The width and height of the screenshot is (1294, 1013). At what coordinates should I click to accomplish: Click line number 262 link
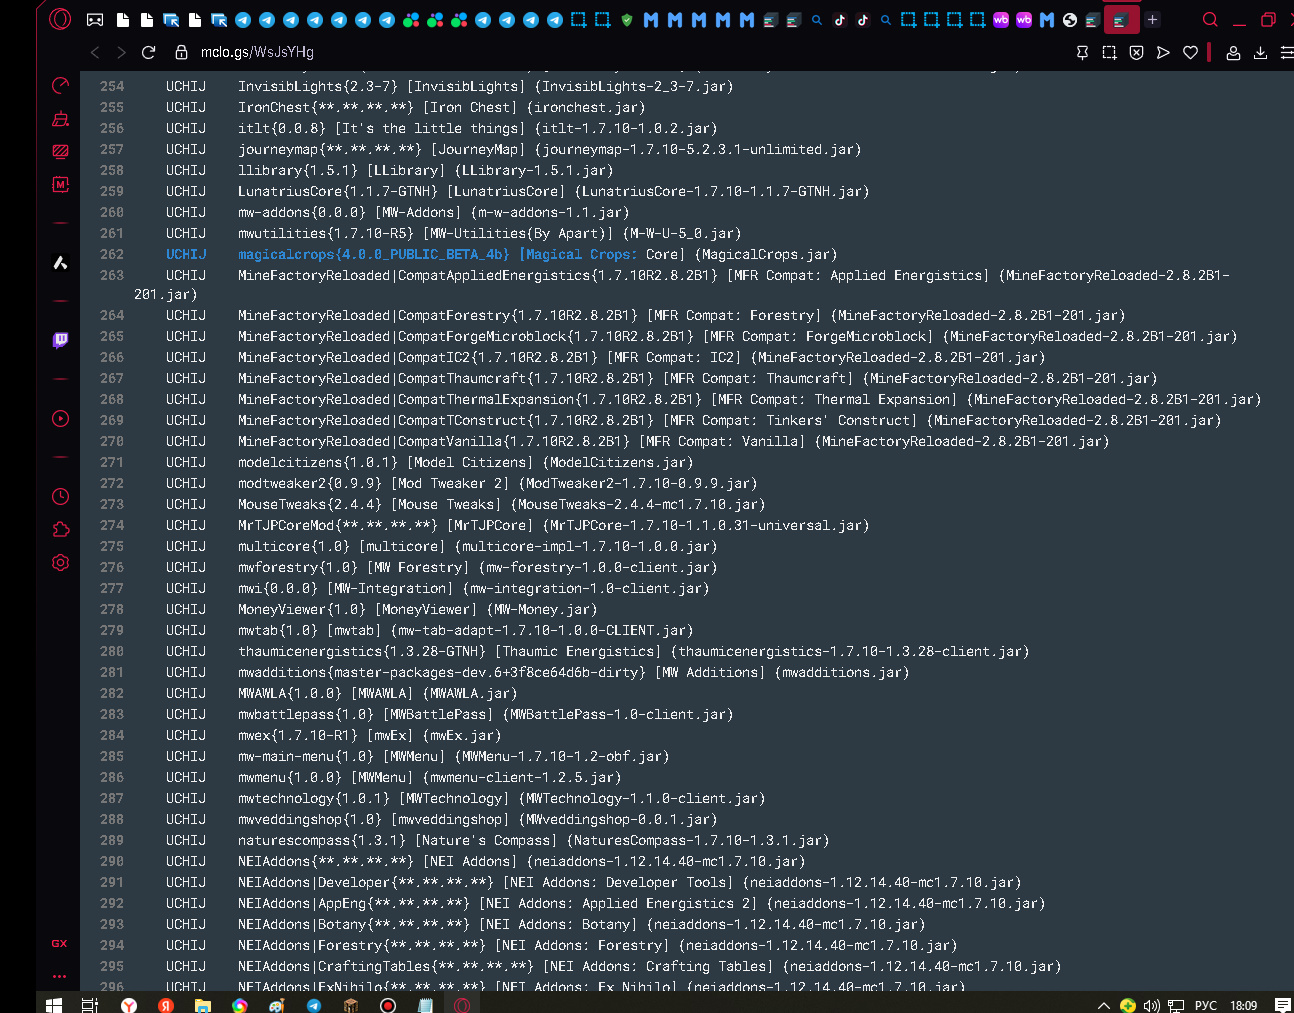click(x=112, y=254)
